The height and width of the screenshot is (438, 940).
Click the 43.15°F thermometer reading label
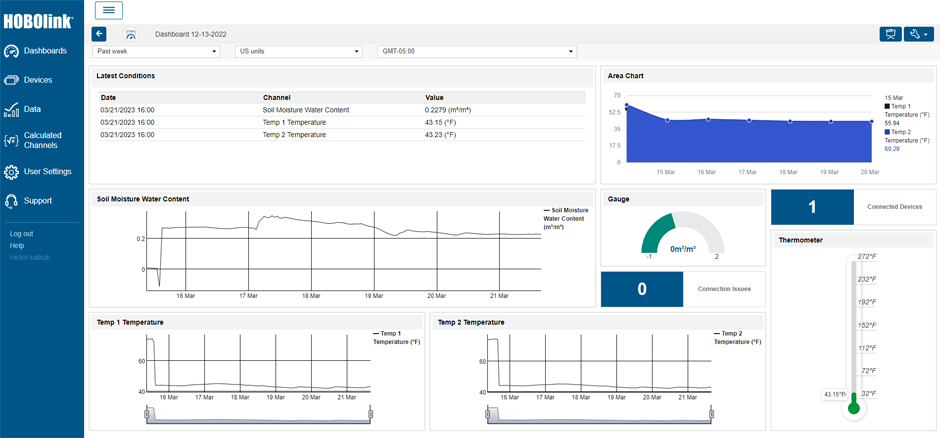[834, 394]
